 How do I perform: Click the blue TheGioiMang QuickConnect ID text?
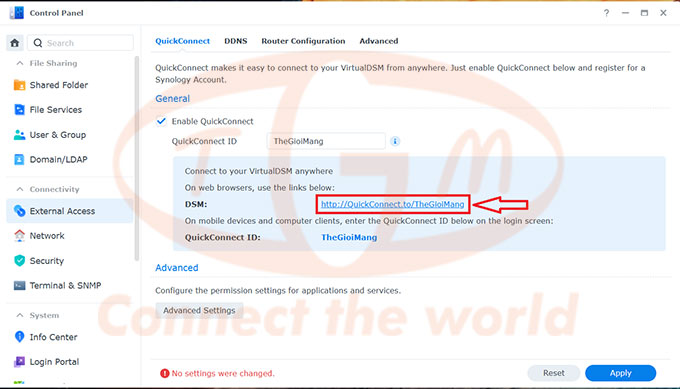[x=349, y=238]
